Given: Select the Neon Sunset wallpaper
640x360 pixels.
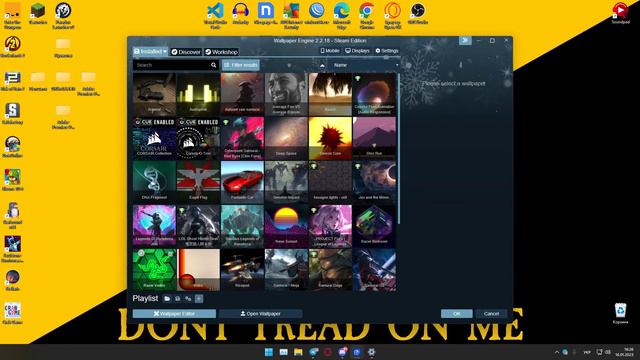Looking at the screenshot, I should (286, 226).
